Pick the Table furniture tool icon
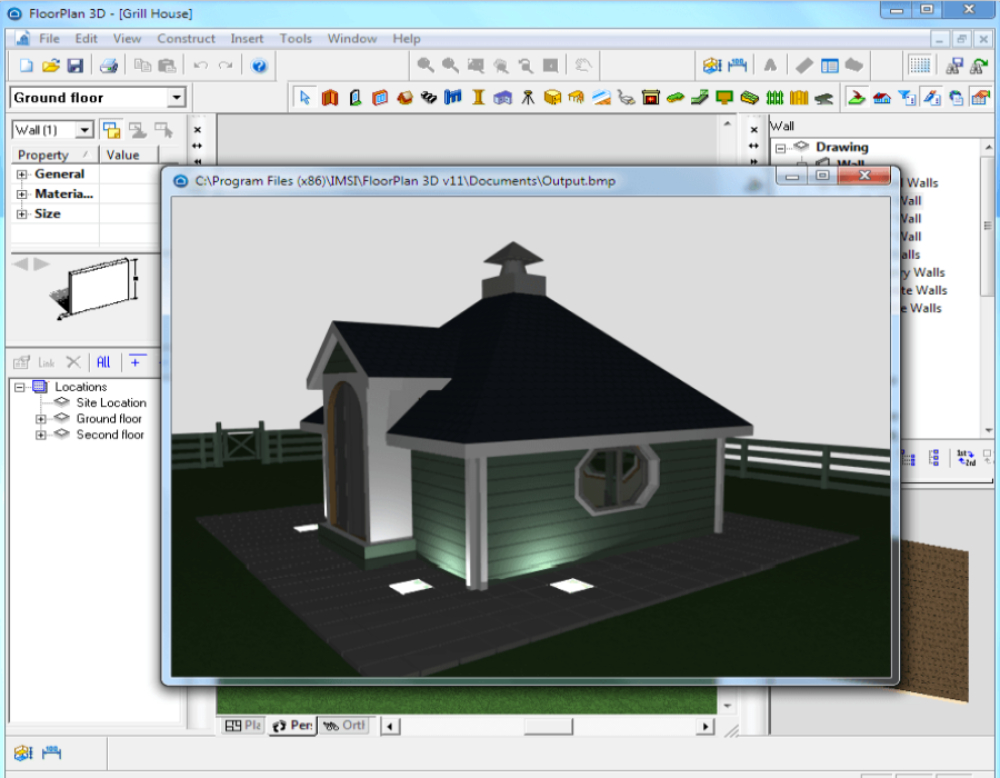Screen dimensions: 1000x778 point(577,98)
